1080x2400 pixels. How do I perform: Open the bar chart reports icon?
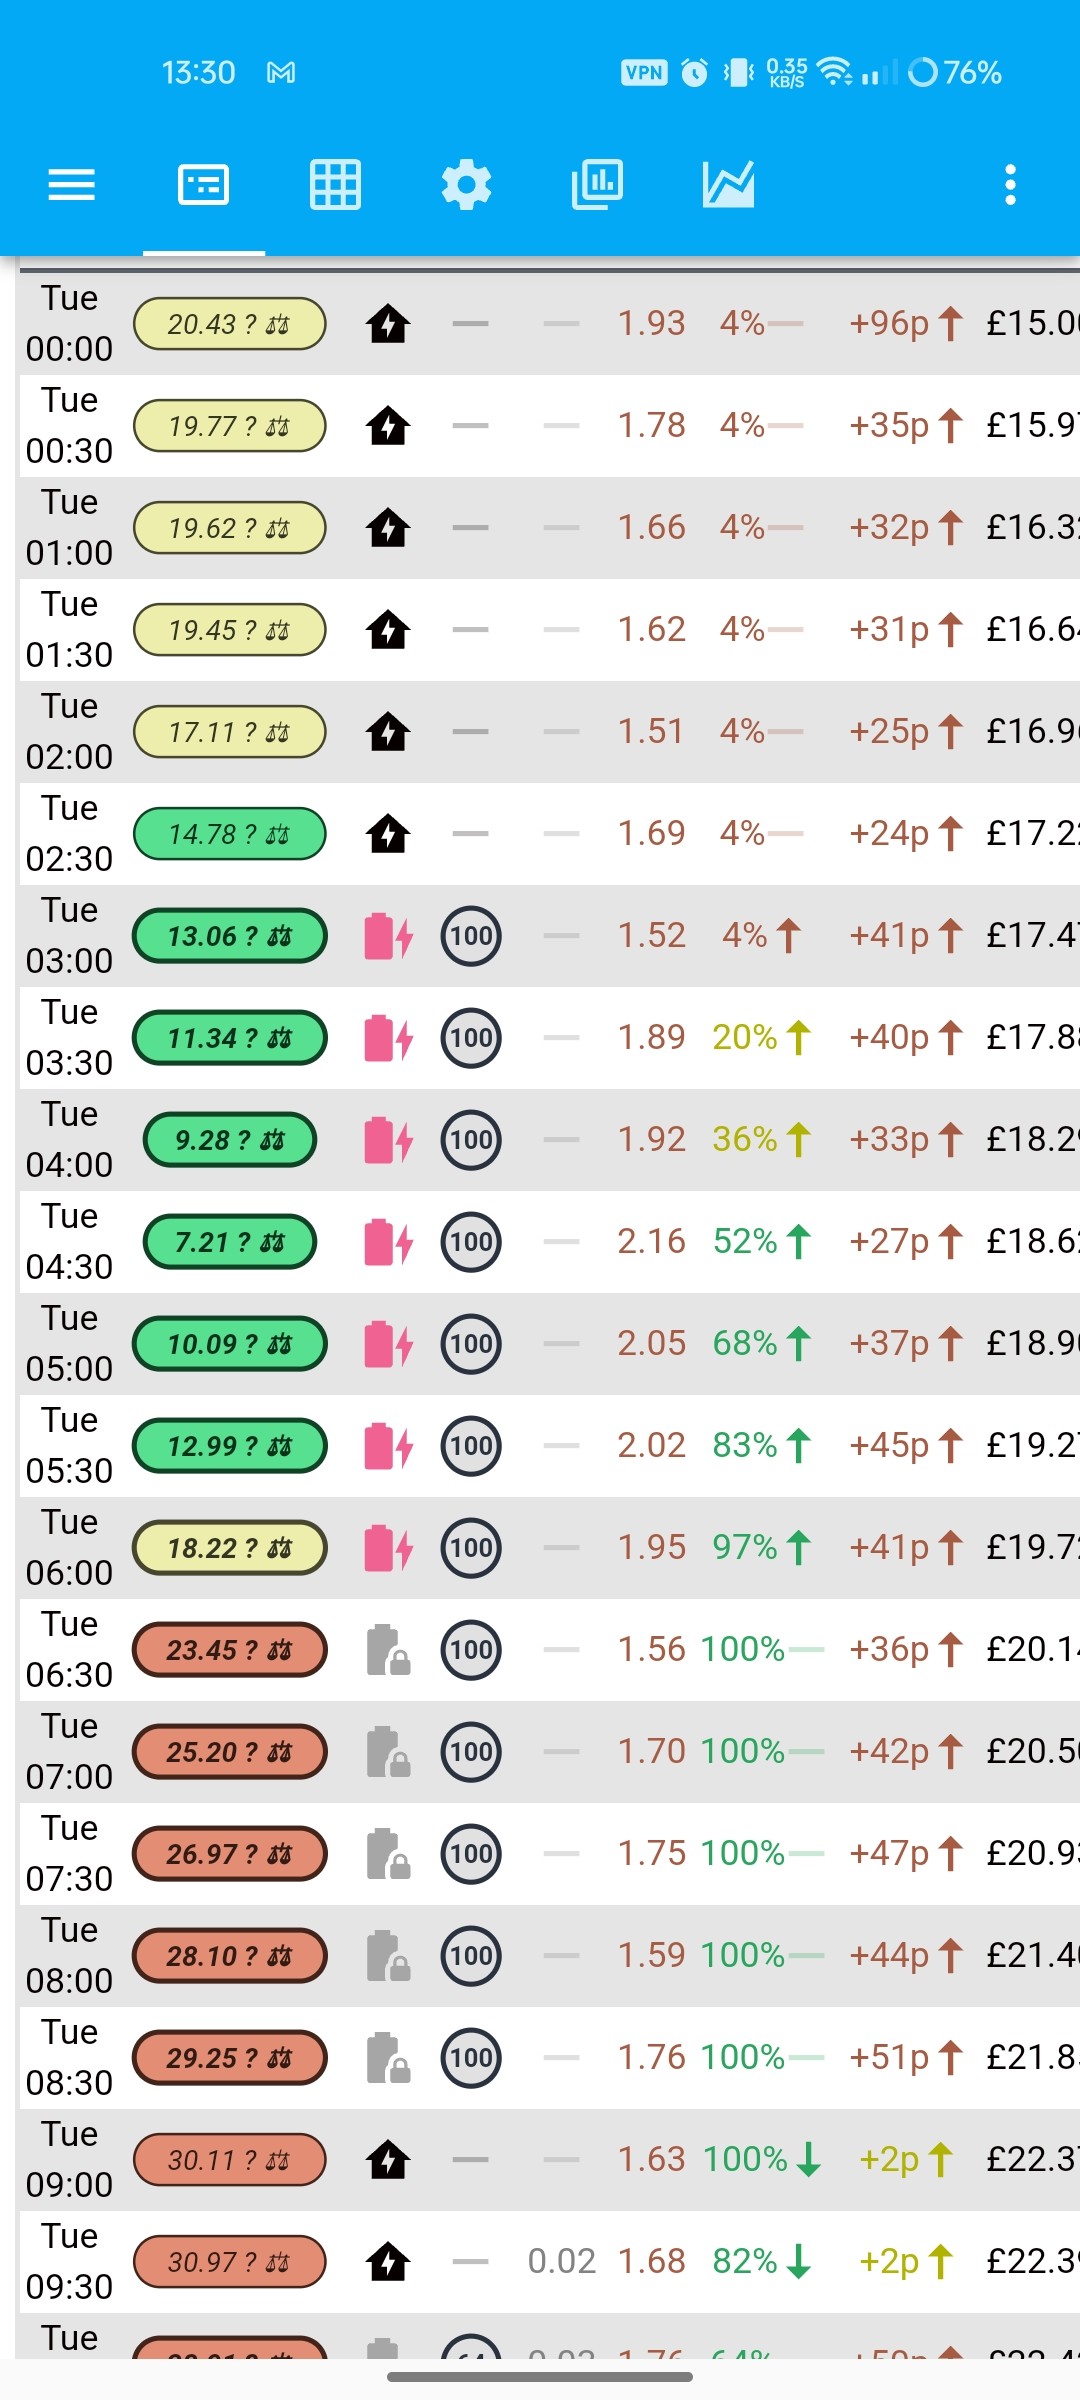coord(597,185)
